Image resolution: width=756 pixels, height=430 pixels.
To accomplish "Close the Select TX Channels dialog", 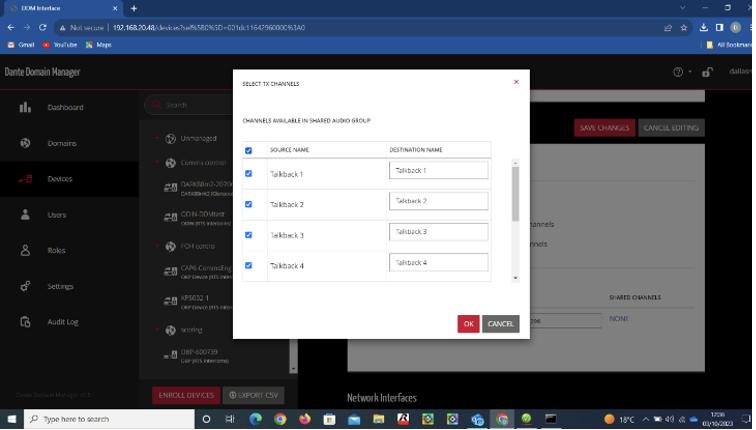I will pyautogui.click(x=516, y=82).
